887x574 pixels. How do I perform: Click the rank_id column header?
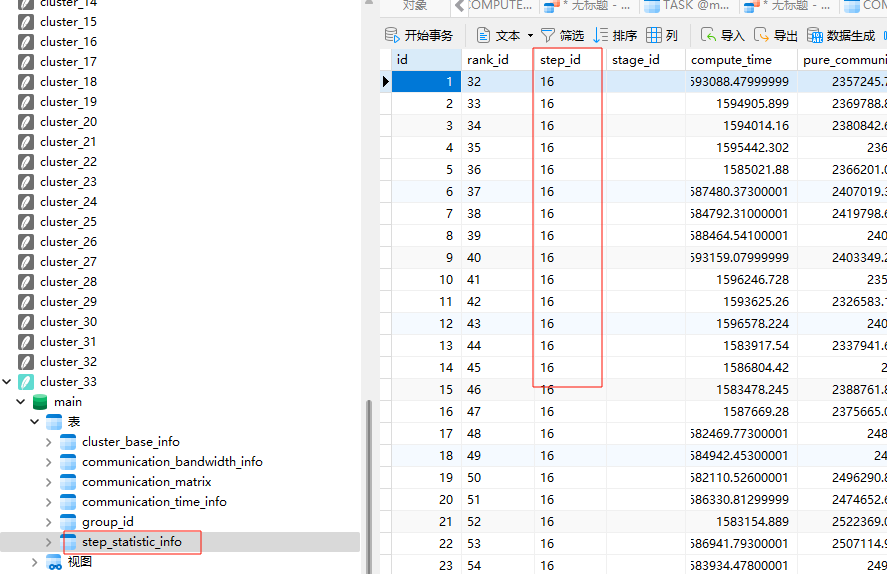click(x=498, y=60)
